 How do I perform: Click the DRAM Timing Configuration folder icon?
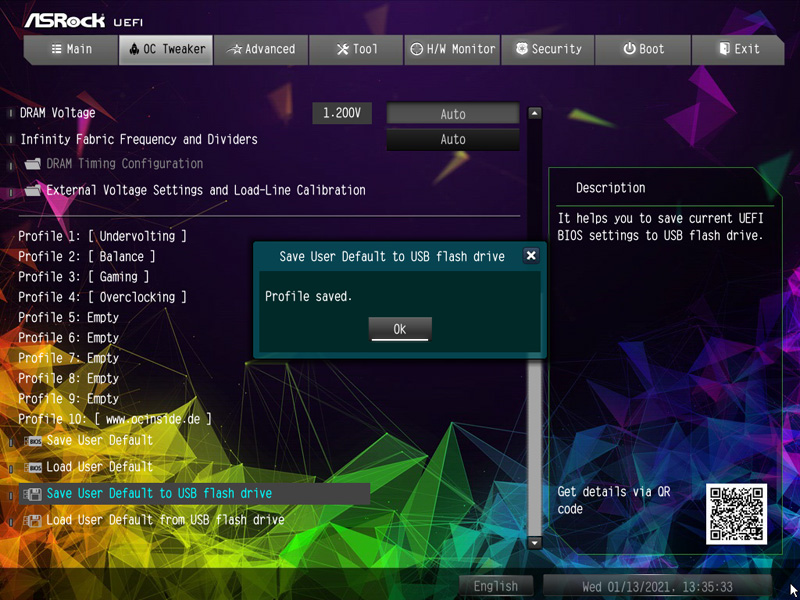33,164
